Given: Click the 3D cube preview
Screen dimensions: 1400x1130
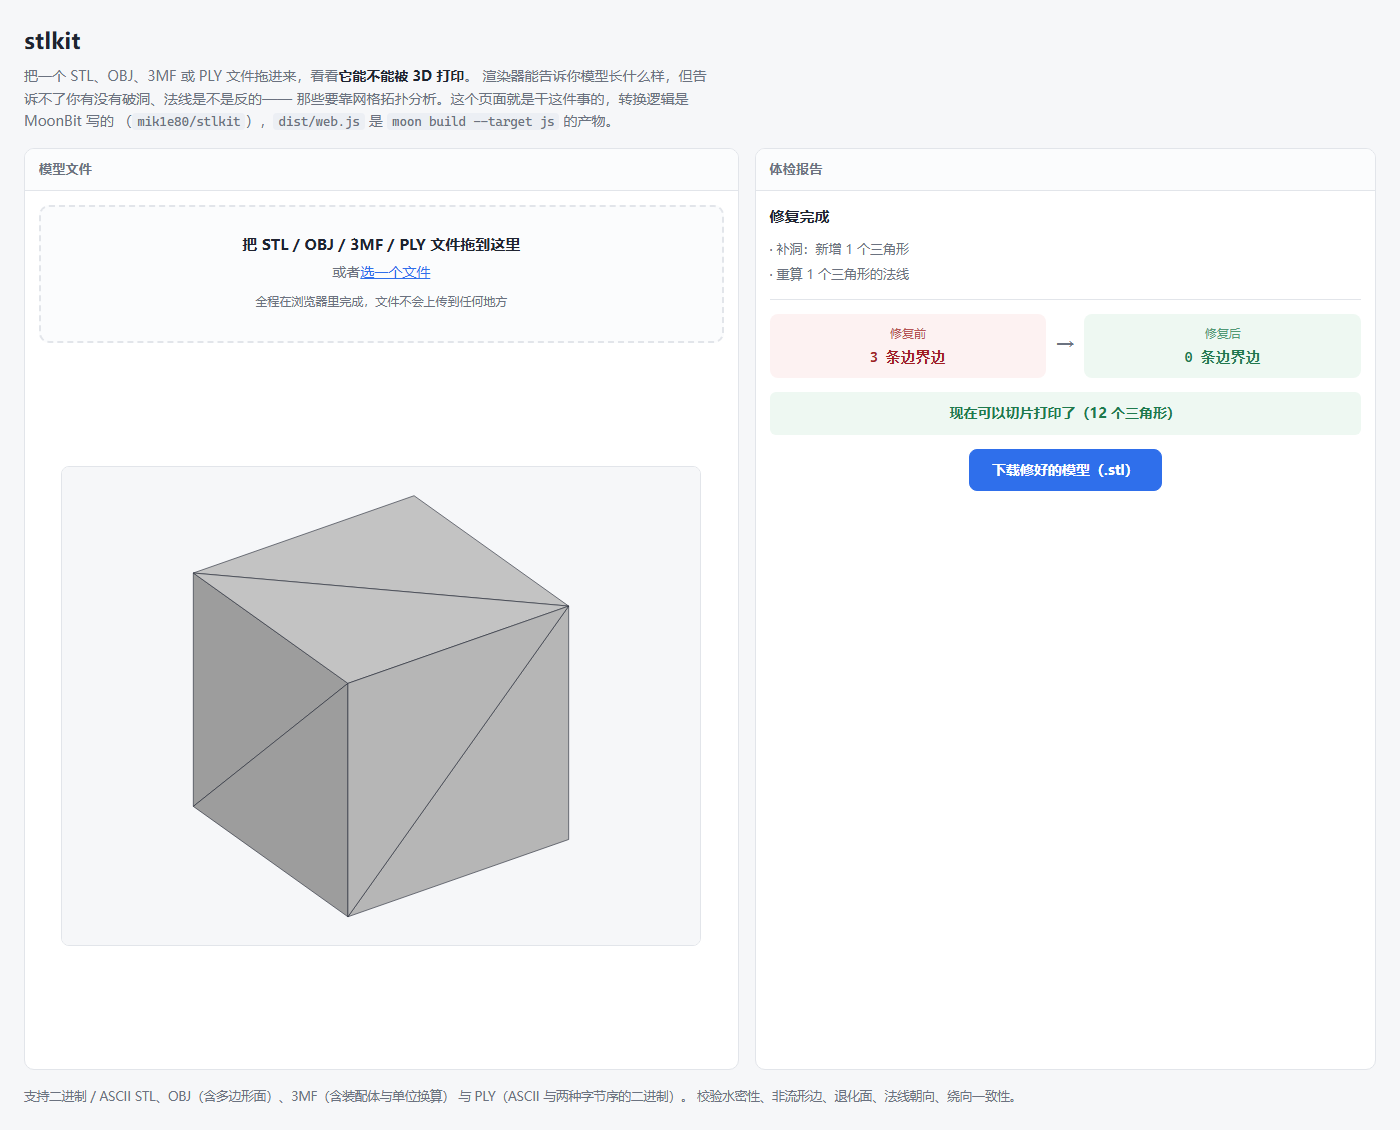Looking at the screenshot, I should (x=381, y=706).
